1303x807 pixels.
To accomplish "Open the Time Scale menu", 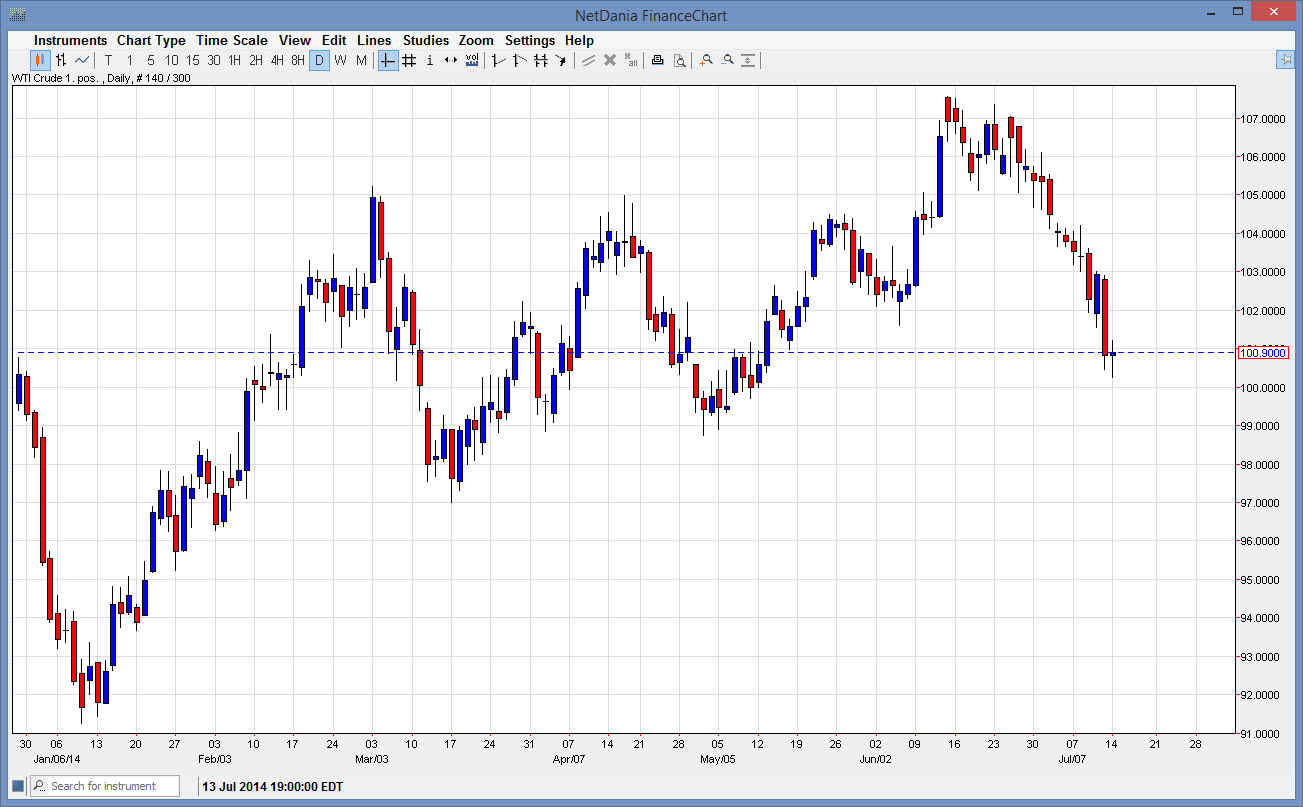I will pyautogui.click(x=231, y=40).
